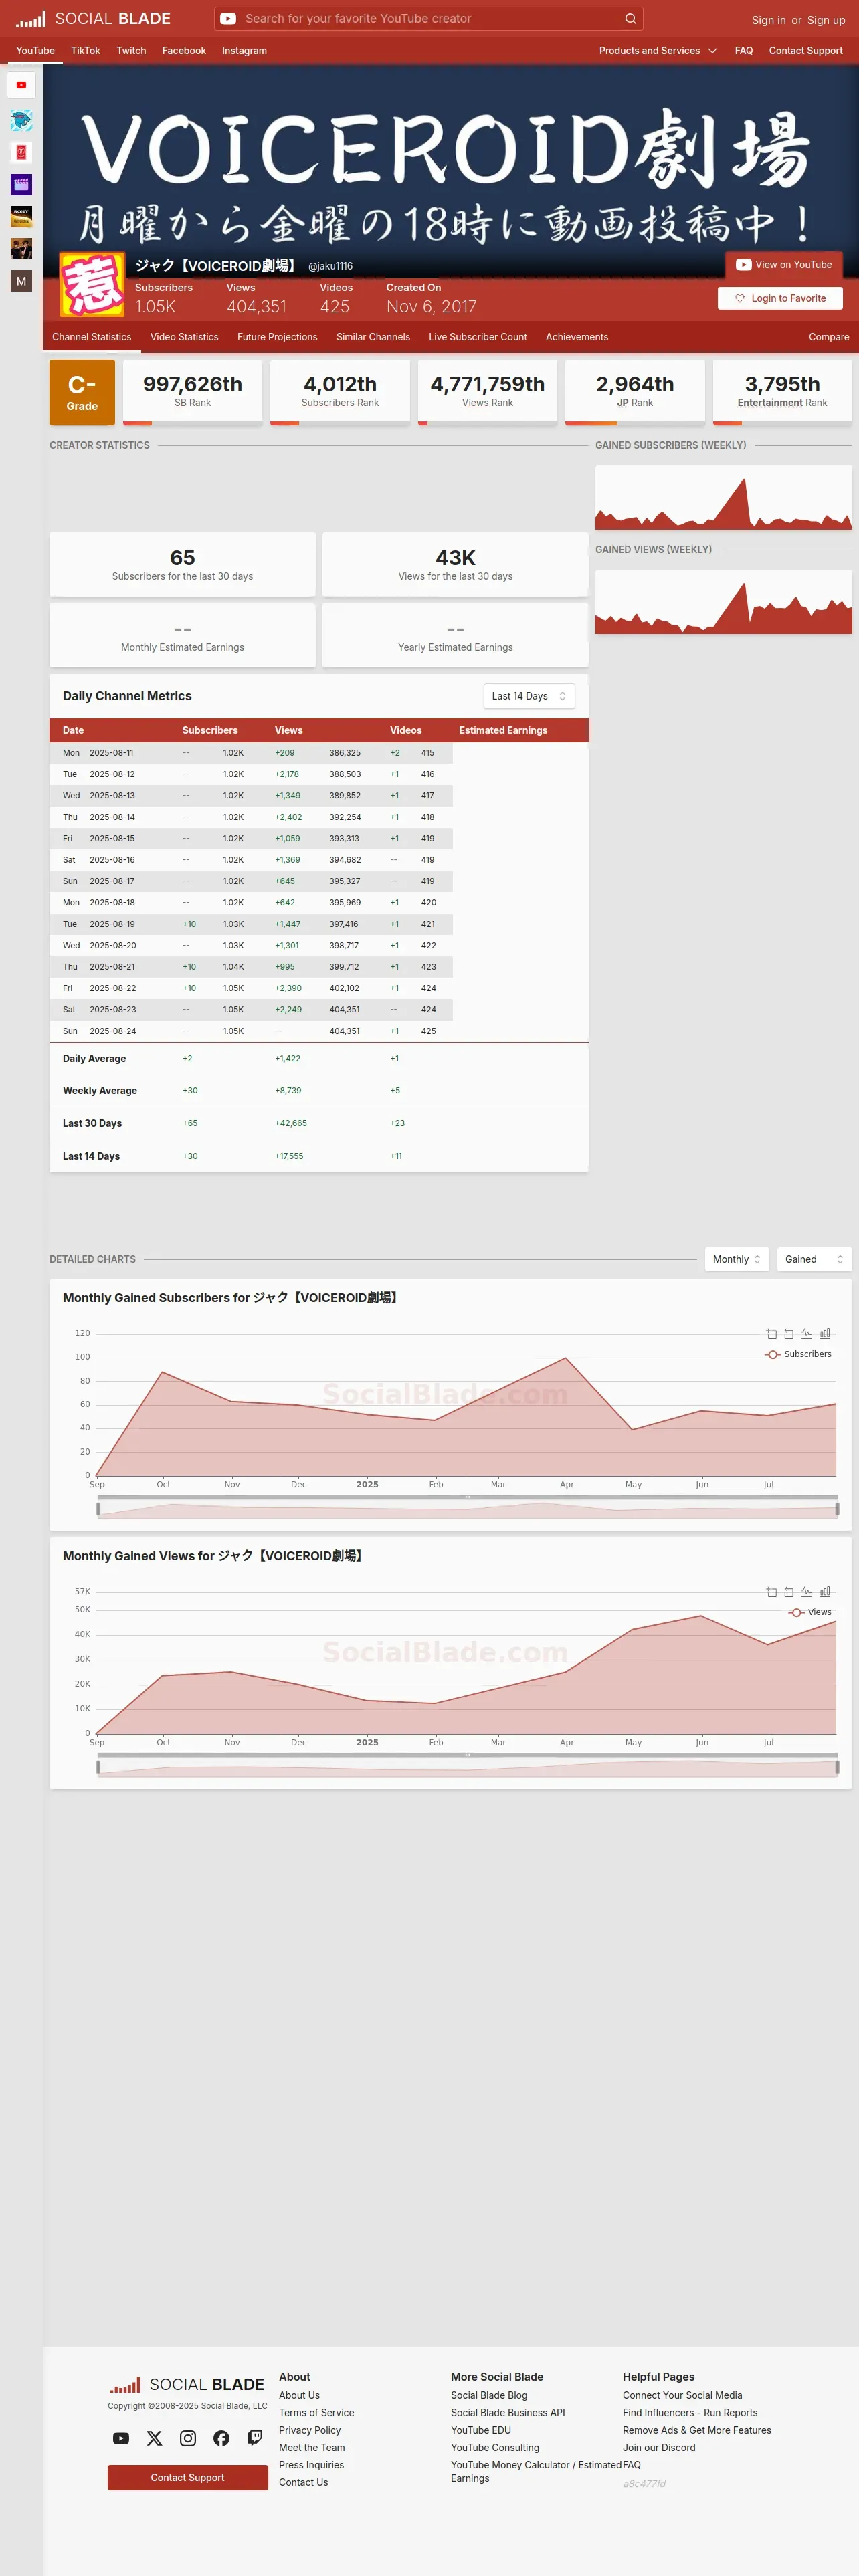
Task: Toggle Subscribers legend series on chart
Action: click(798, 1354)
